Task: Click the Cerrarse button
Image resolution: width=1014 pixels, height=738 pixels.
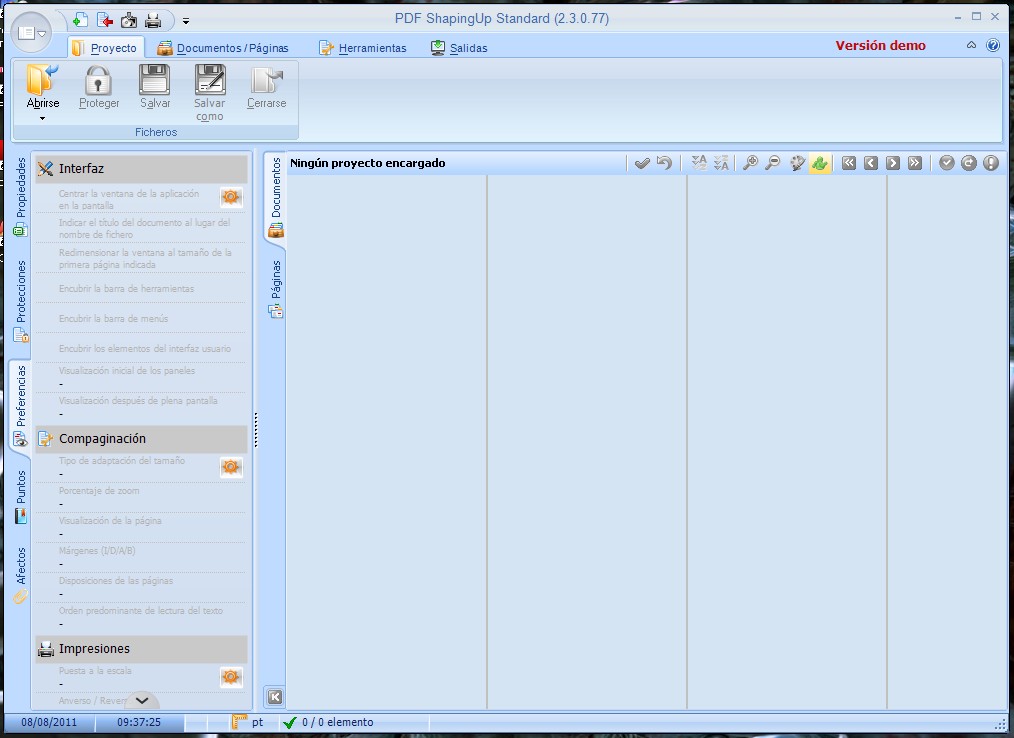Action: 266,87
